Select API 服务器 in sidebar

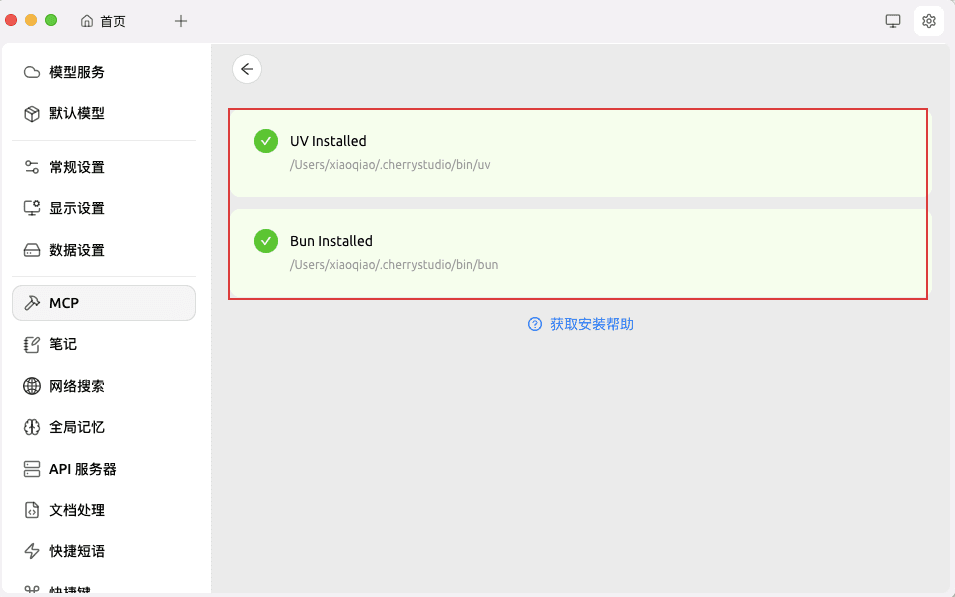coord(83,469)
